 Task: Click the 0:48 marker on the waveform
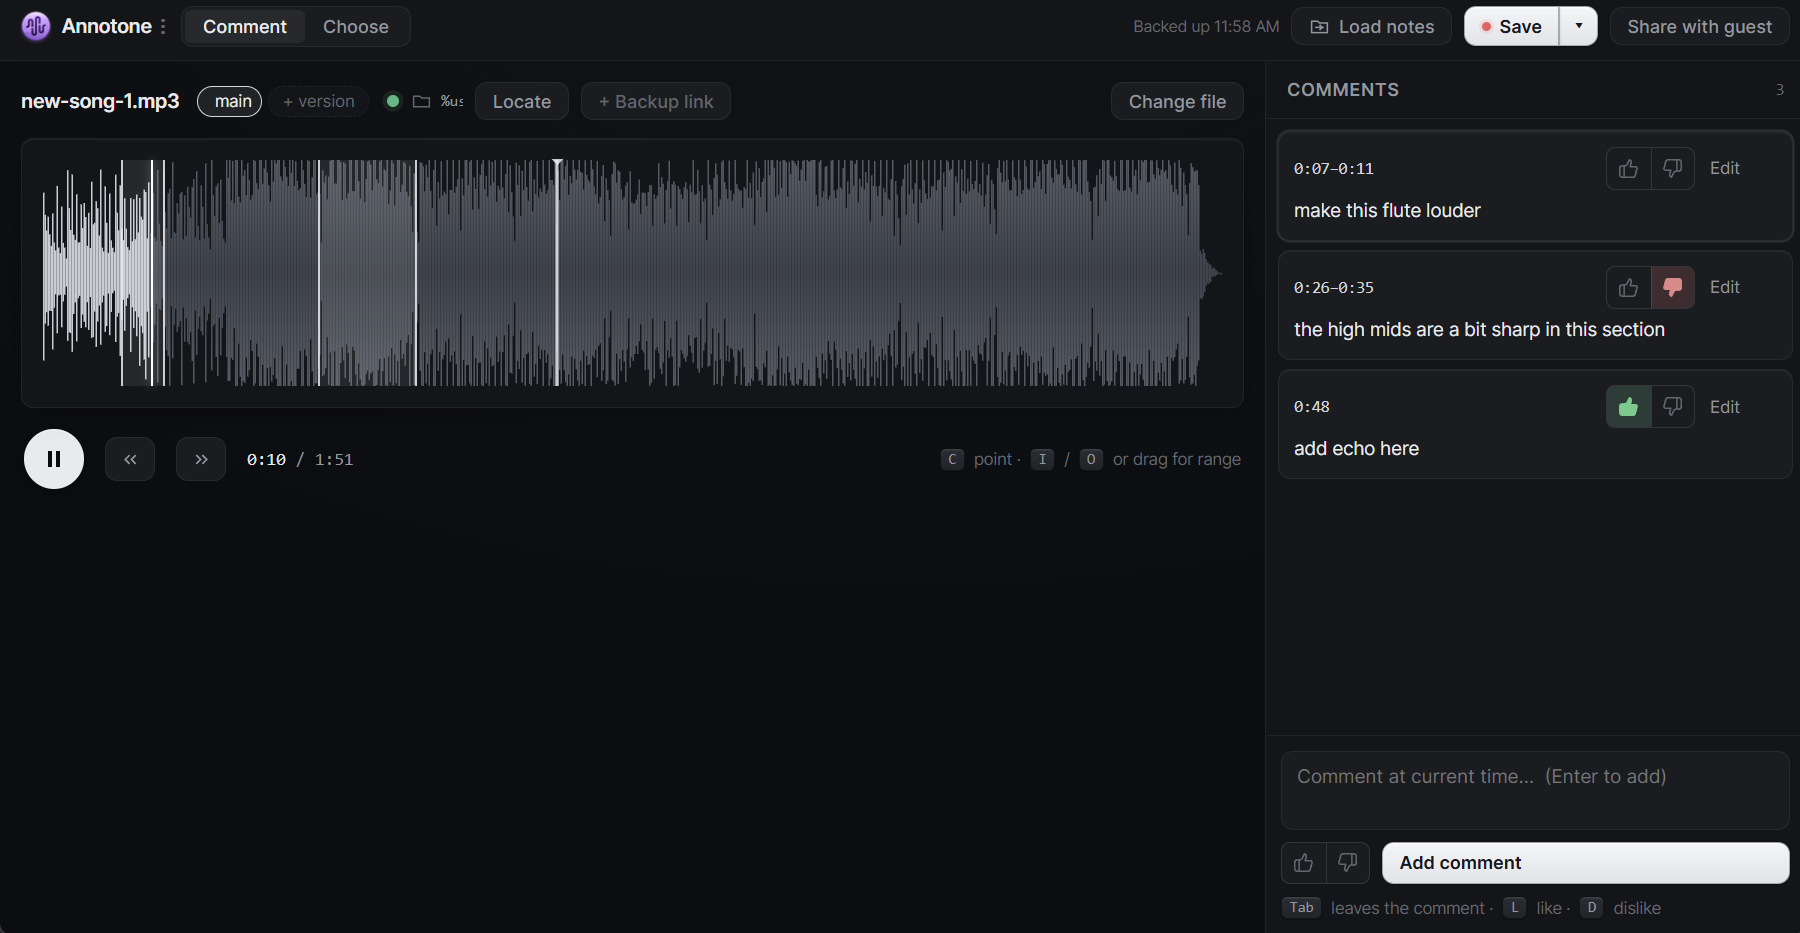(x=557, y=272)
